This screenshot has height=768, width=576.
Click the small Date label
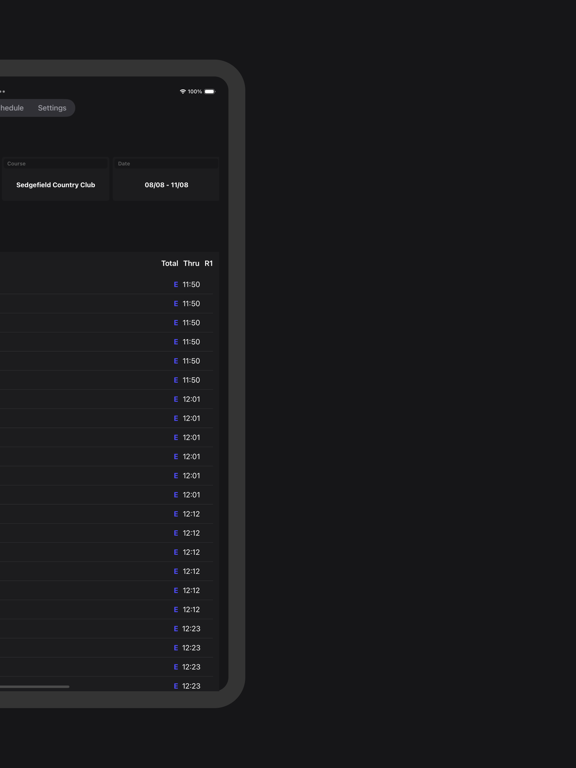[124, 164]
